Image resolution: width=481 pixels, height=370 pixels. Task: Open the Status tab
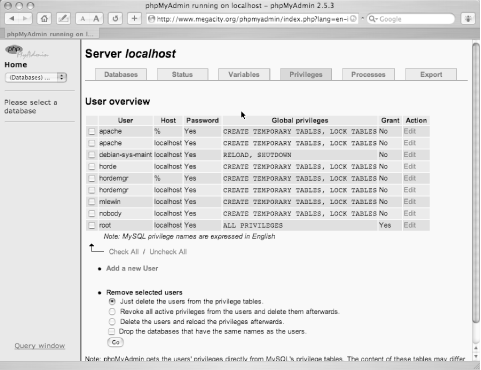coord(182,74)
